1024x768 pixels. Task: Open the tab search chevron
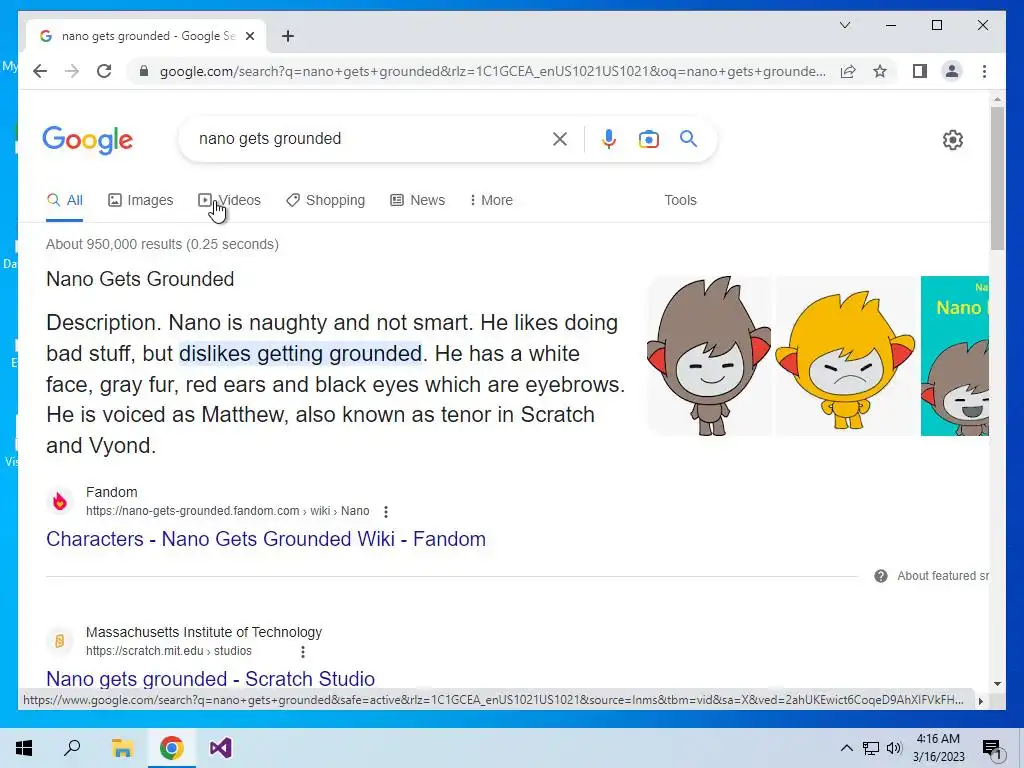point(844,25)
